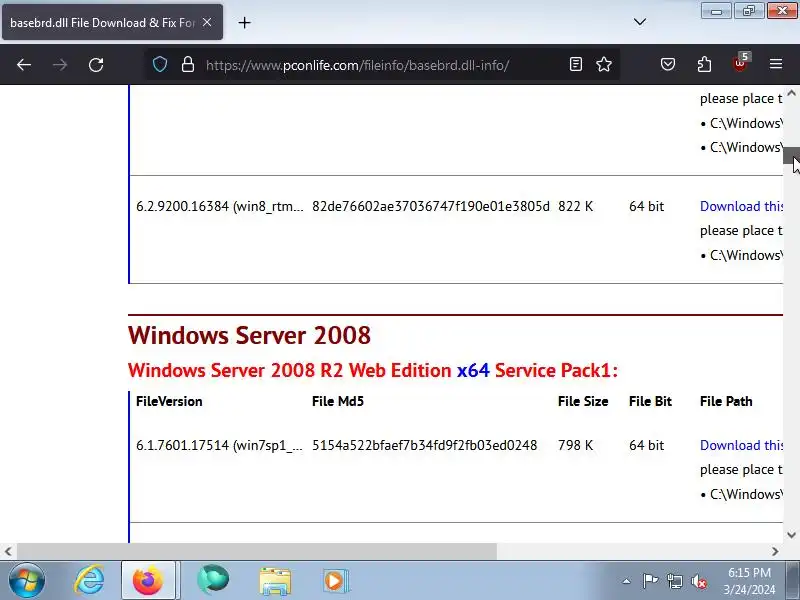
Task: Click the FileVersion column header
Action: (169, 401)
